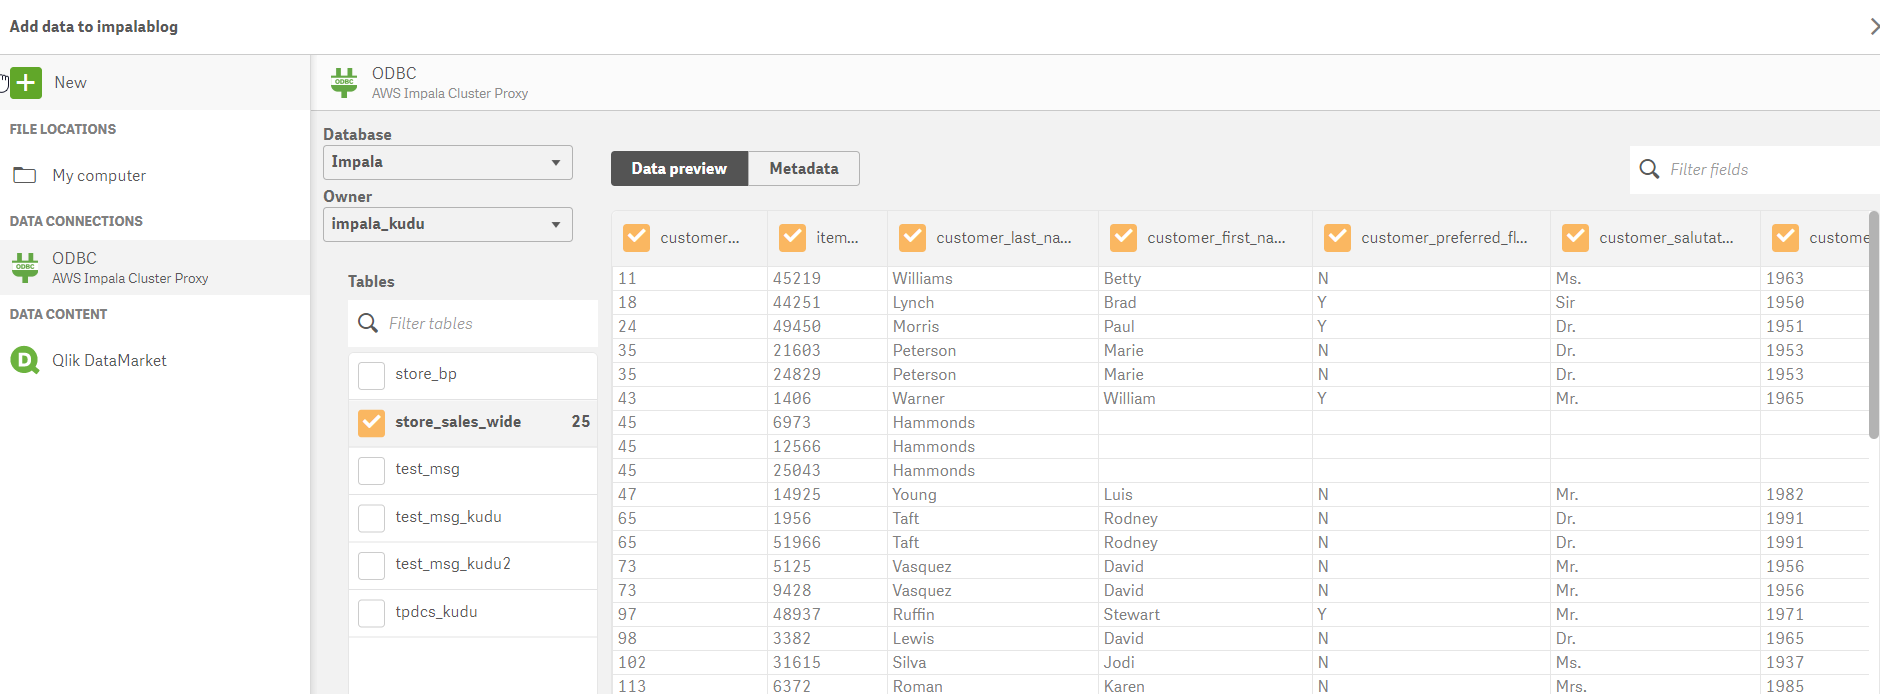Viewport: 1880px width, 694px height.
Task: Focus the Filter tables search field
Action: [473, 323]
